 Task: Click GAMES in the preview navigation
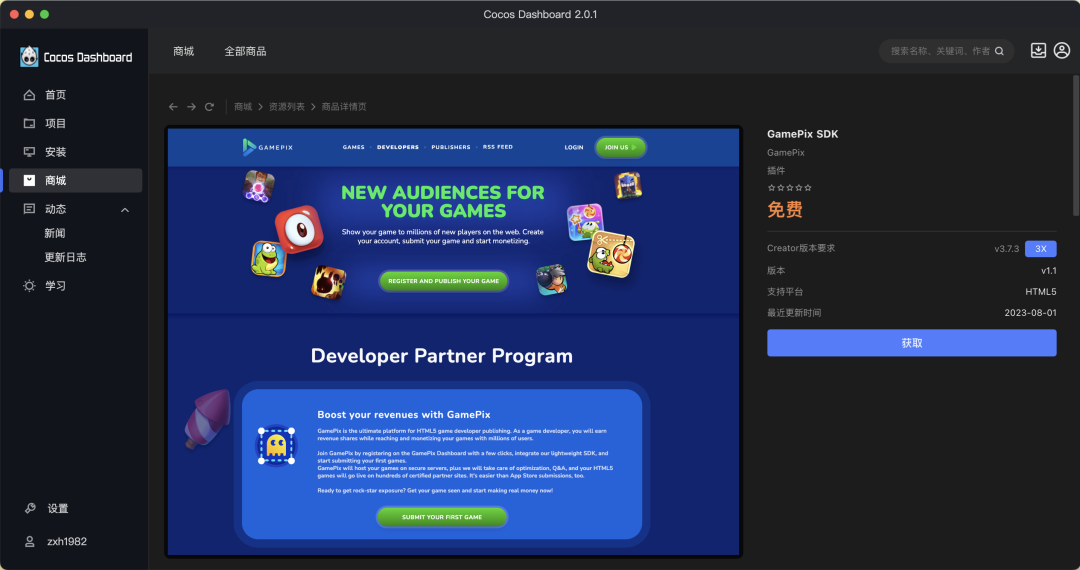(x=353, y=147)
